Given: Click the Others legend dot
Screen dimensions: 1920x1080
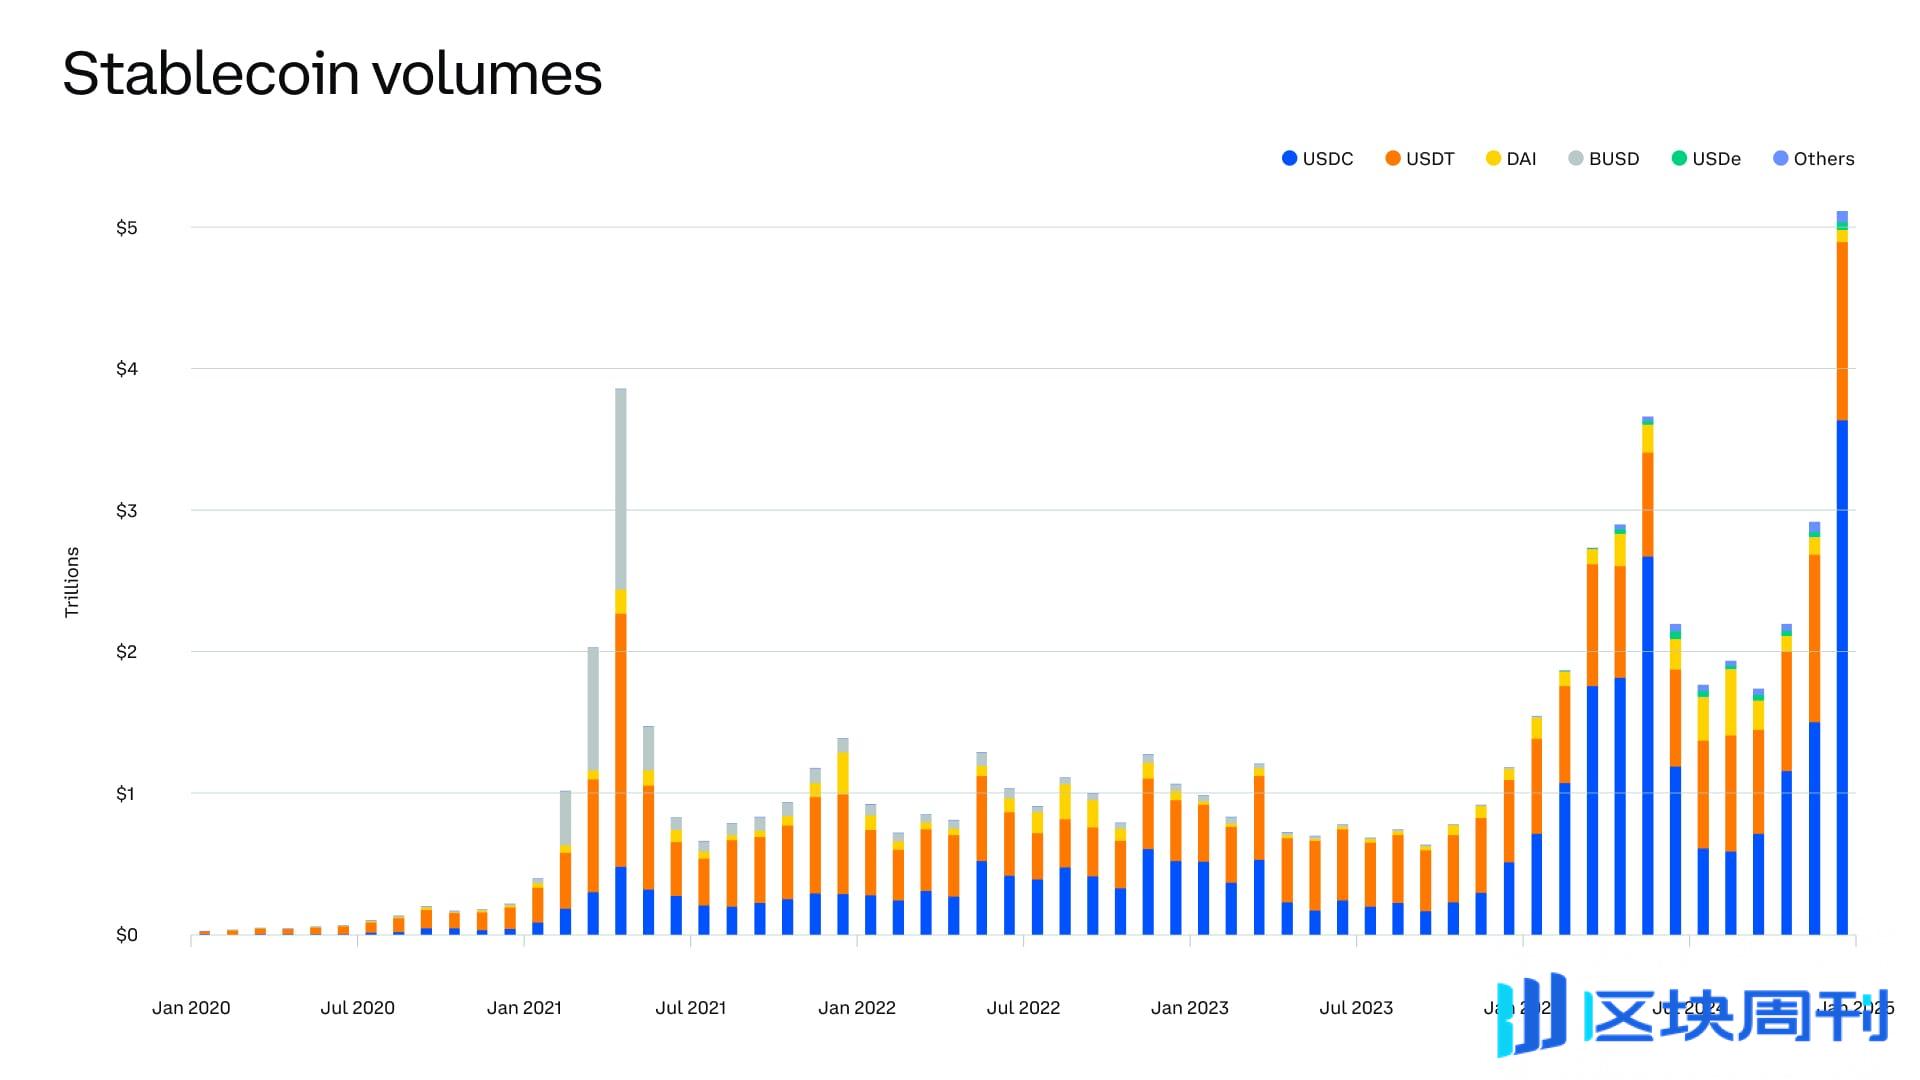Looking at the screenshot, I should 1780,158.
